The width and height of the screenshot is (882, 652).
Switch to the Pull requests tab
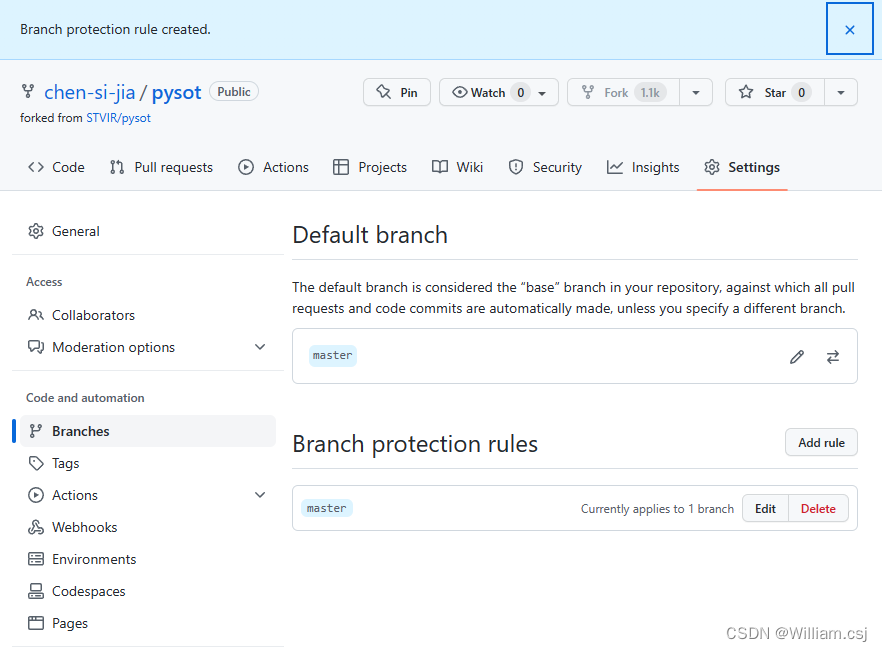161,167
